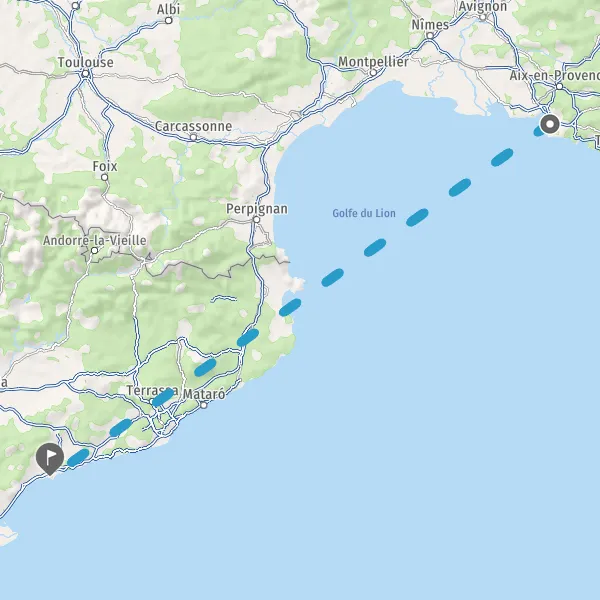Click the Golfe du Lion label

pyautogui.click(x=364, y=213)
